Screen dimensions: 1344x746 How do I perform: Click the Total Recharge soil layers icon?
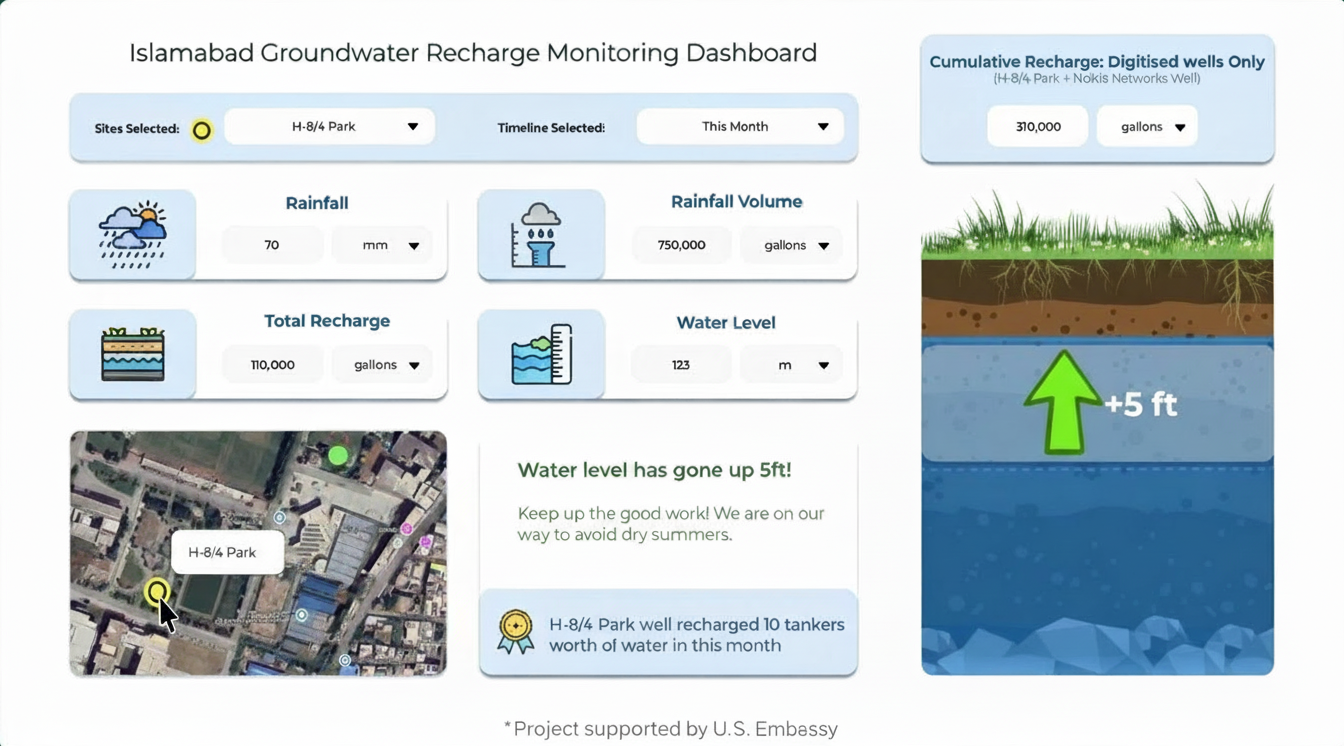[133, 354]
